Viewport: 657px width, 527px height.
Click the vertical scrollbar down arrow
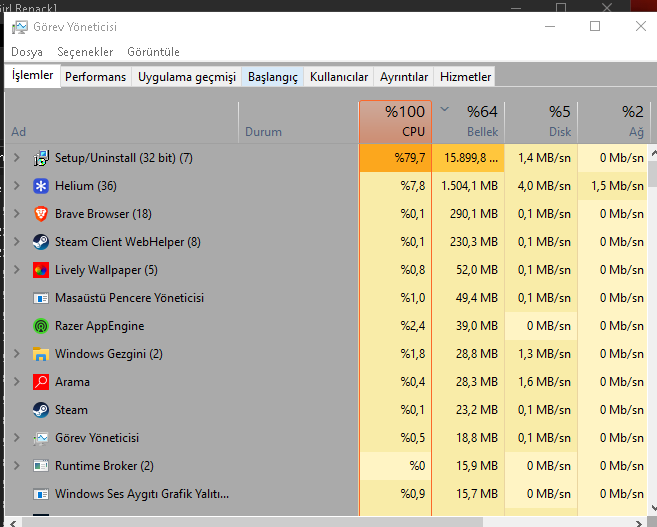[x=653, y=509]
